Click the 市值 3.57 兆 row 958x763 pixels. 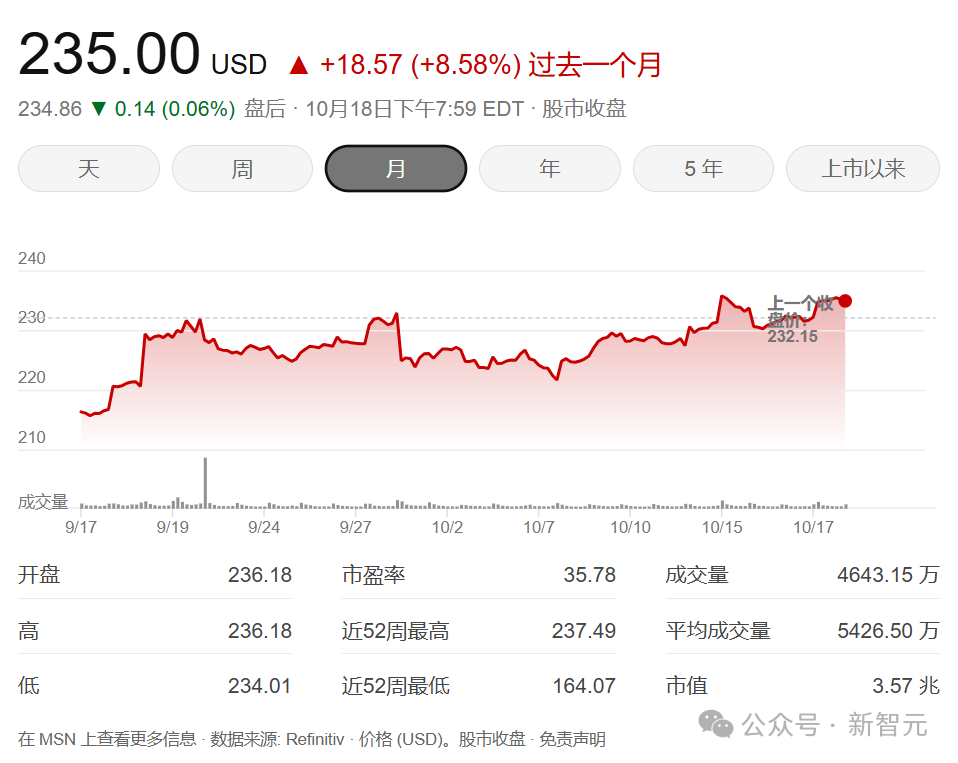pyautogui.click(x=802, y=685)
